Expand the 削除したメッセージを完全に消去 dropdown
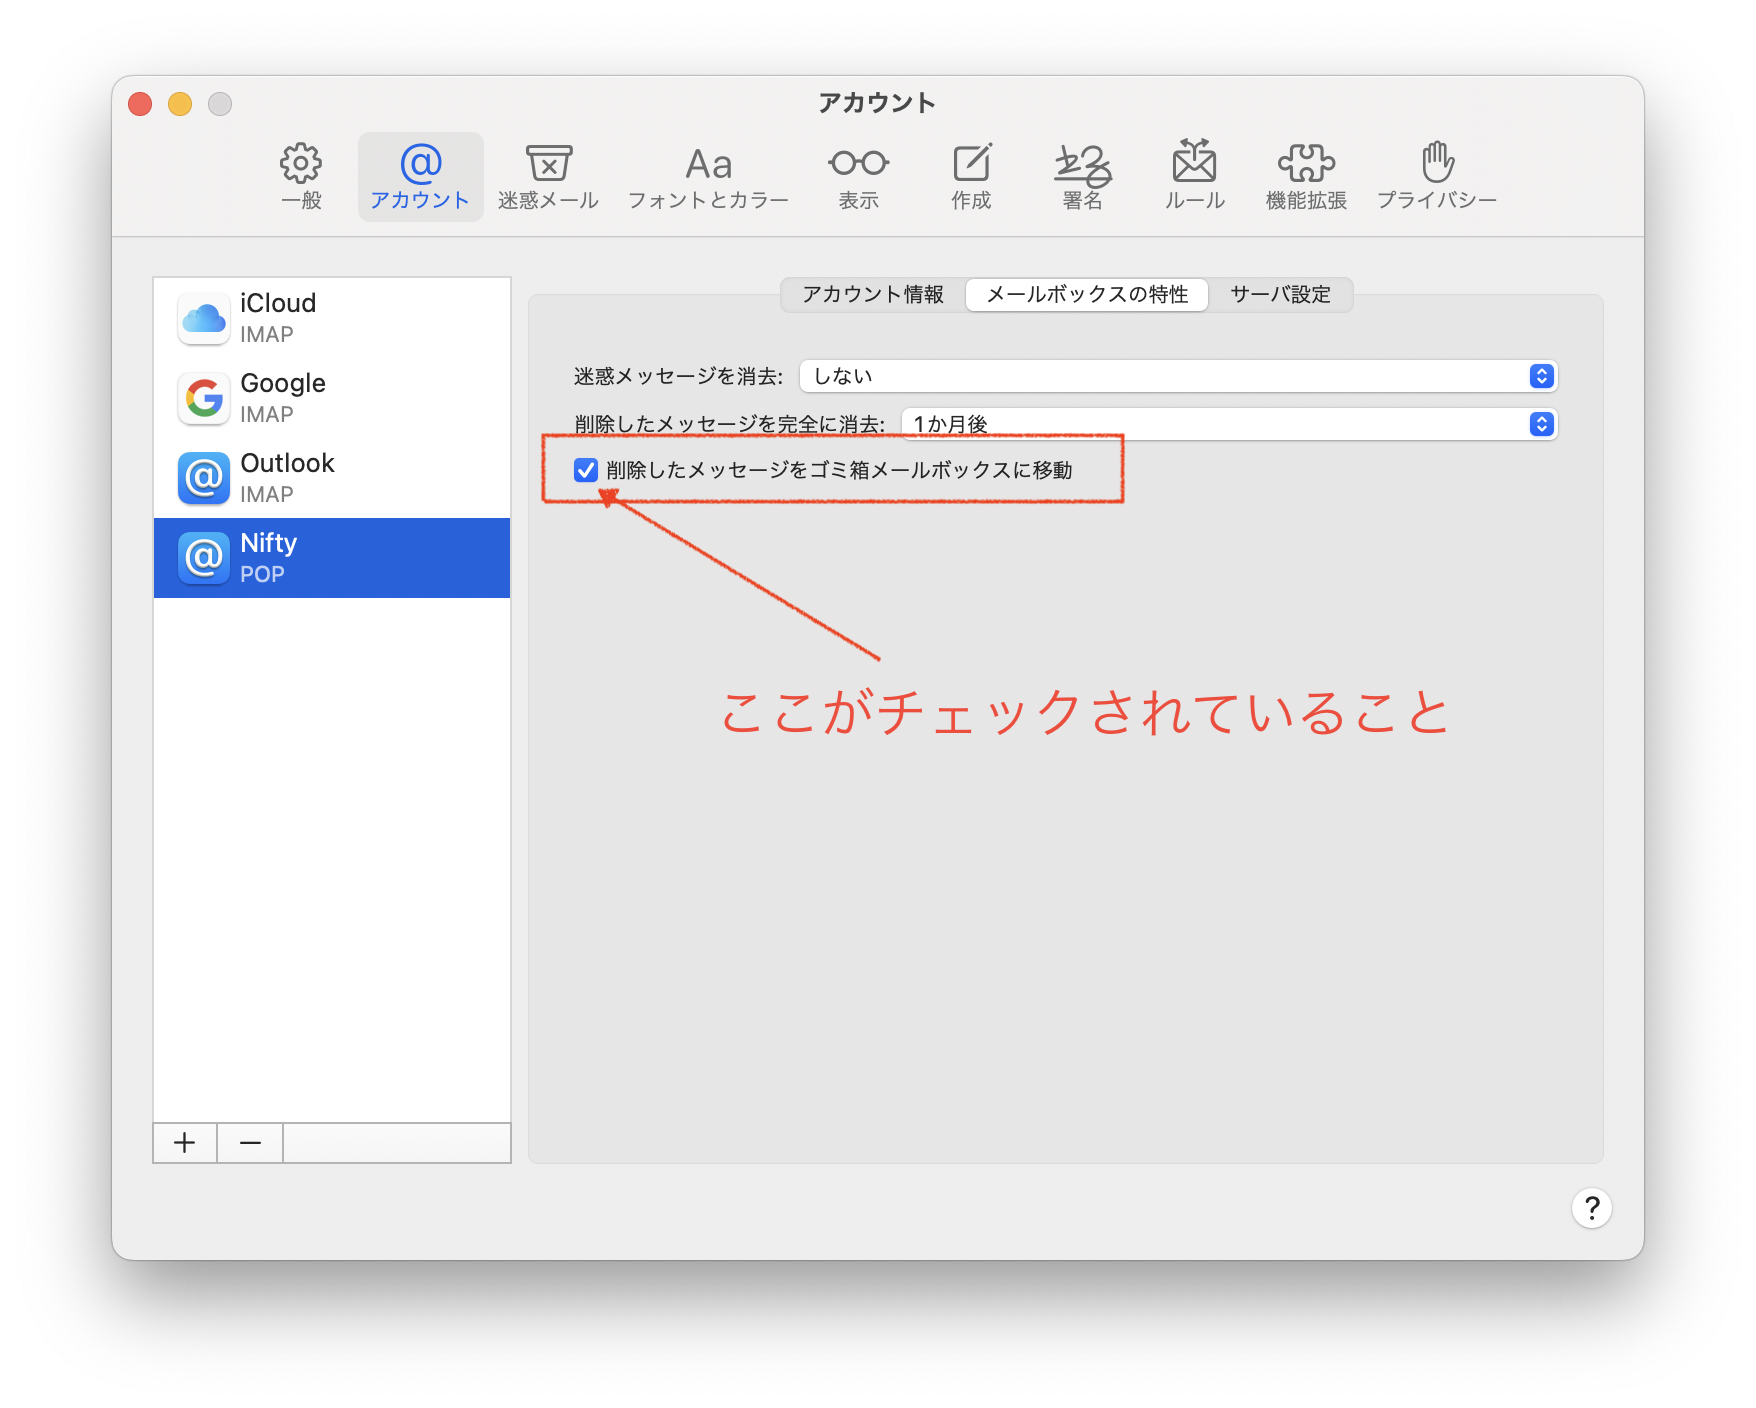 point(1229,424)
